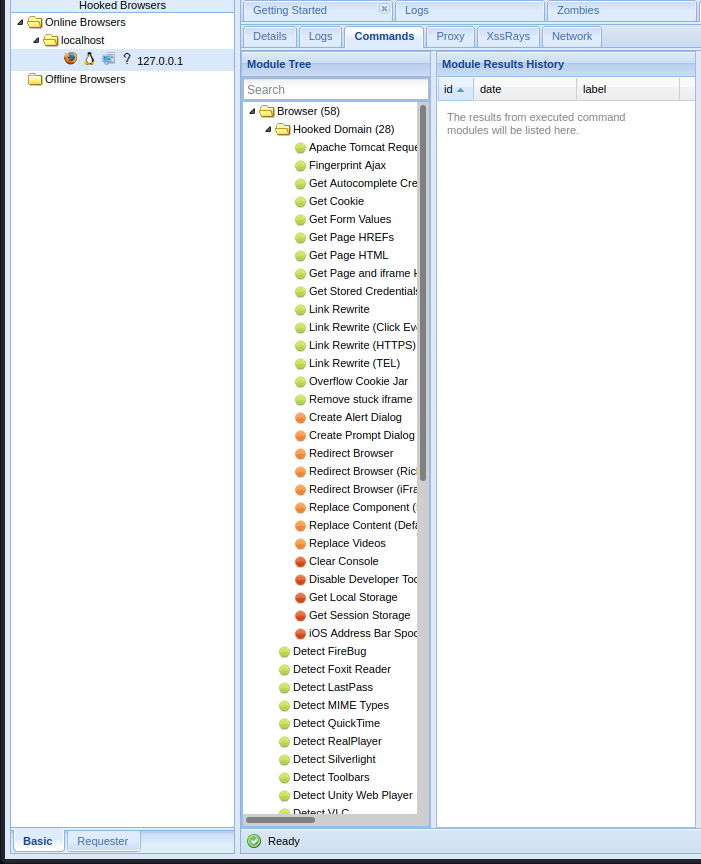Select the Link Rewrite (HTTPS) module
Screen dimensions: 701x864
pos(362,345)
